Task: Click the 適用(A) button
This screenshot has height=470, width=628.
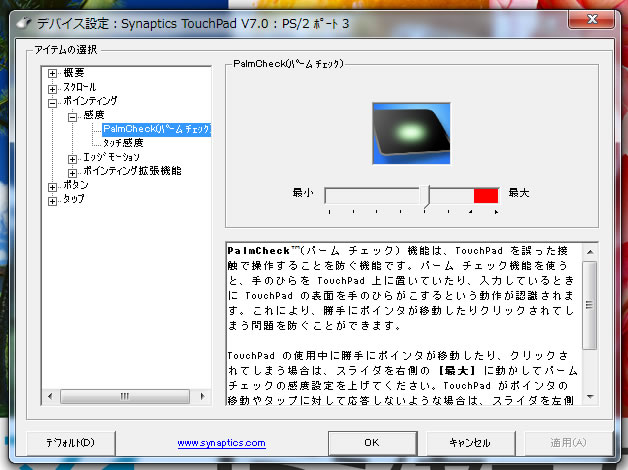Action: (568, 443)
